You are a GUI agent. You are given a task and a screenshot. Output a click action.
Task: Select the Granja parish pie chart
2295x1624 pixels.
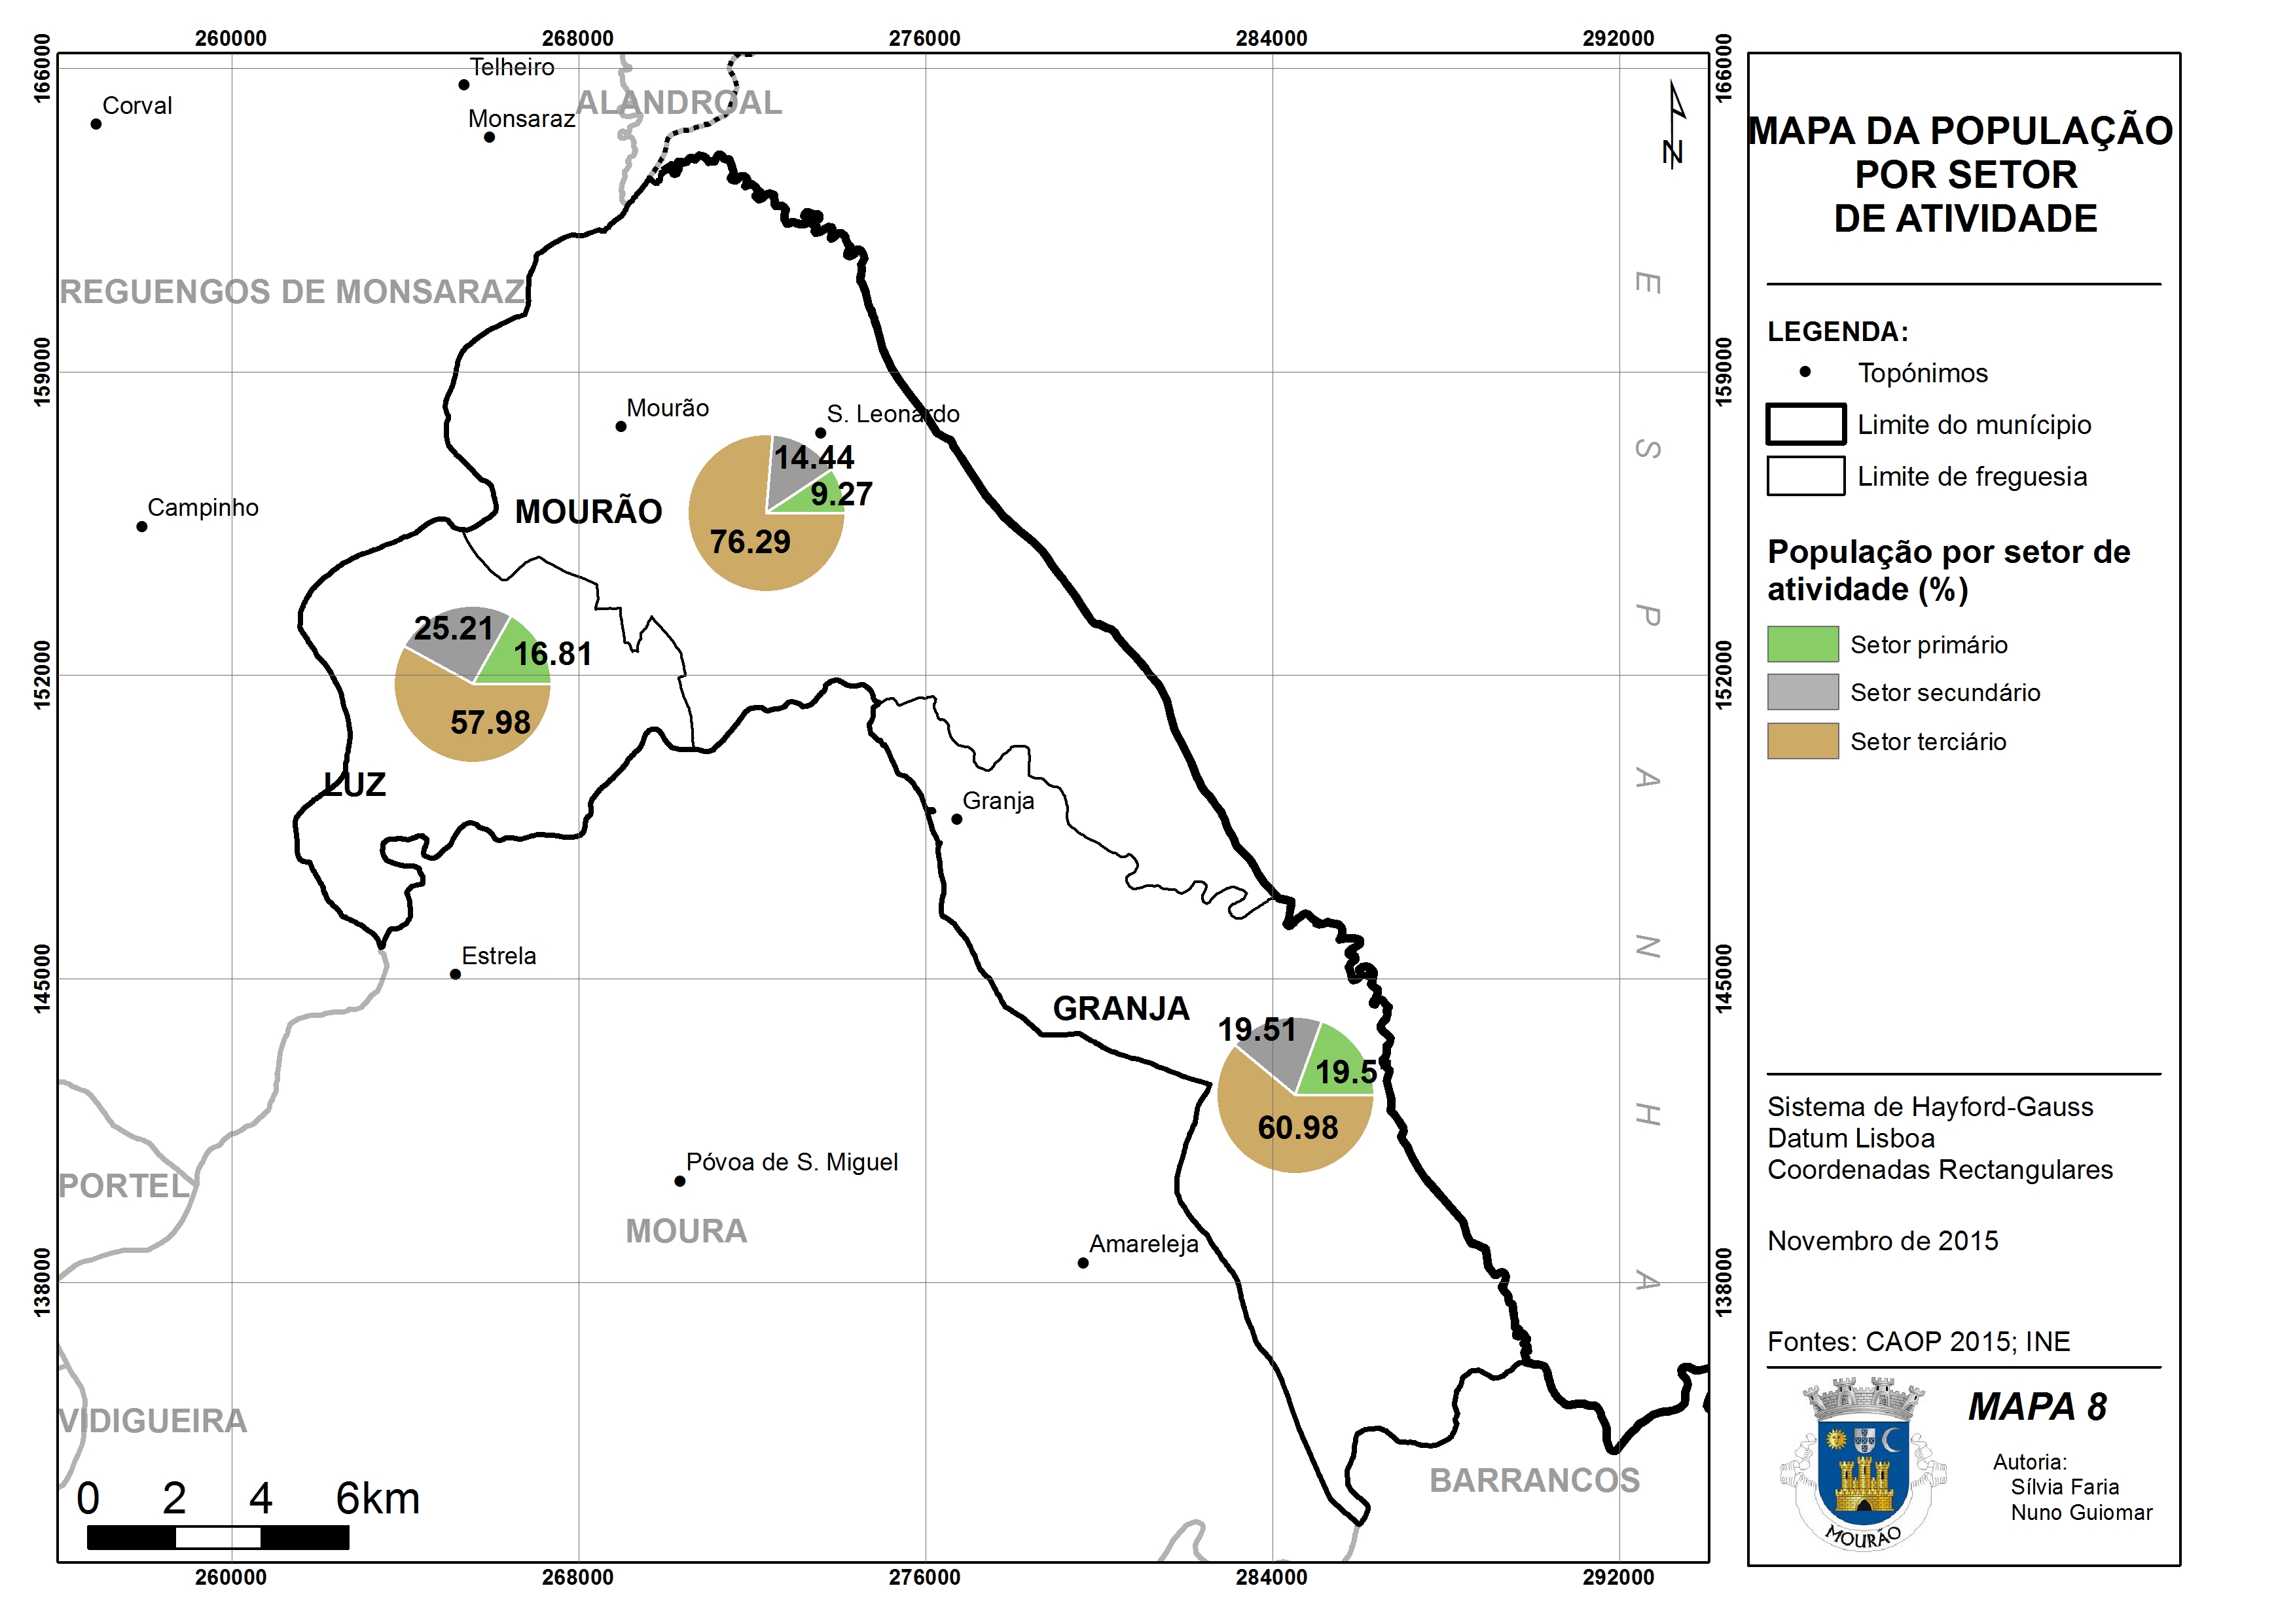coord(1295,1095)
